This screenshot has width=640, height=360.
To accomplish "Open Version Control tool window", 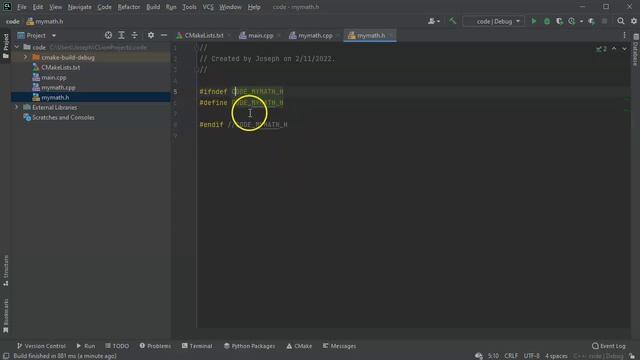I will tap(41, 346).
